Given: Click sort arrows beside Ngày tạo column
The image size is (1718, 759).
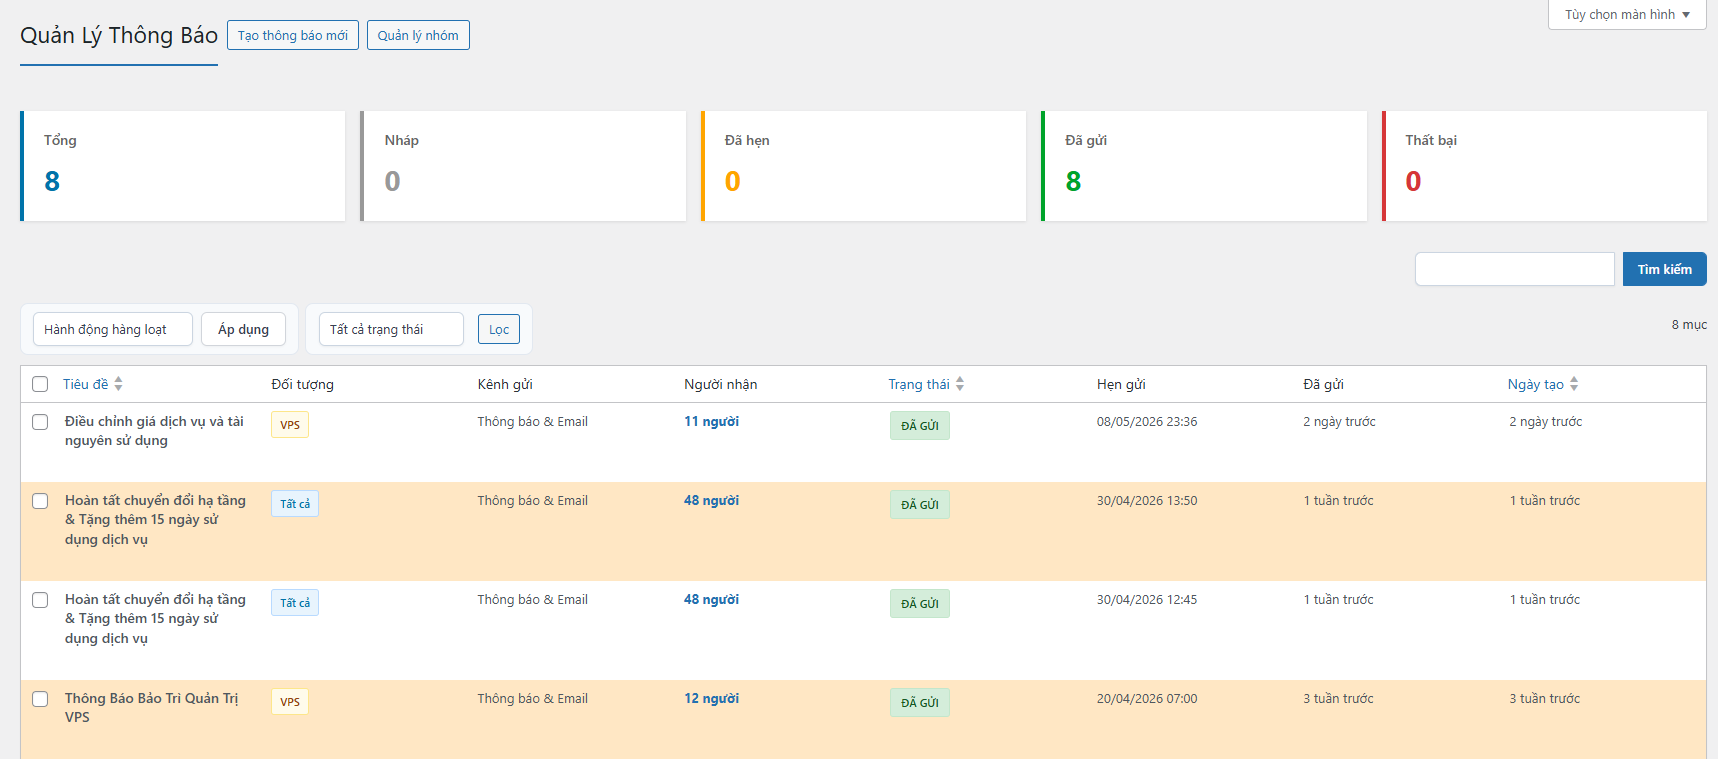Looking at the screenshot, I should click(1574, 384).
